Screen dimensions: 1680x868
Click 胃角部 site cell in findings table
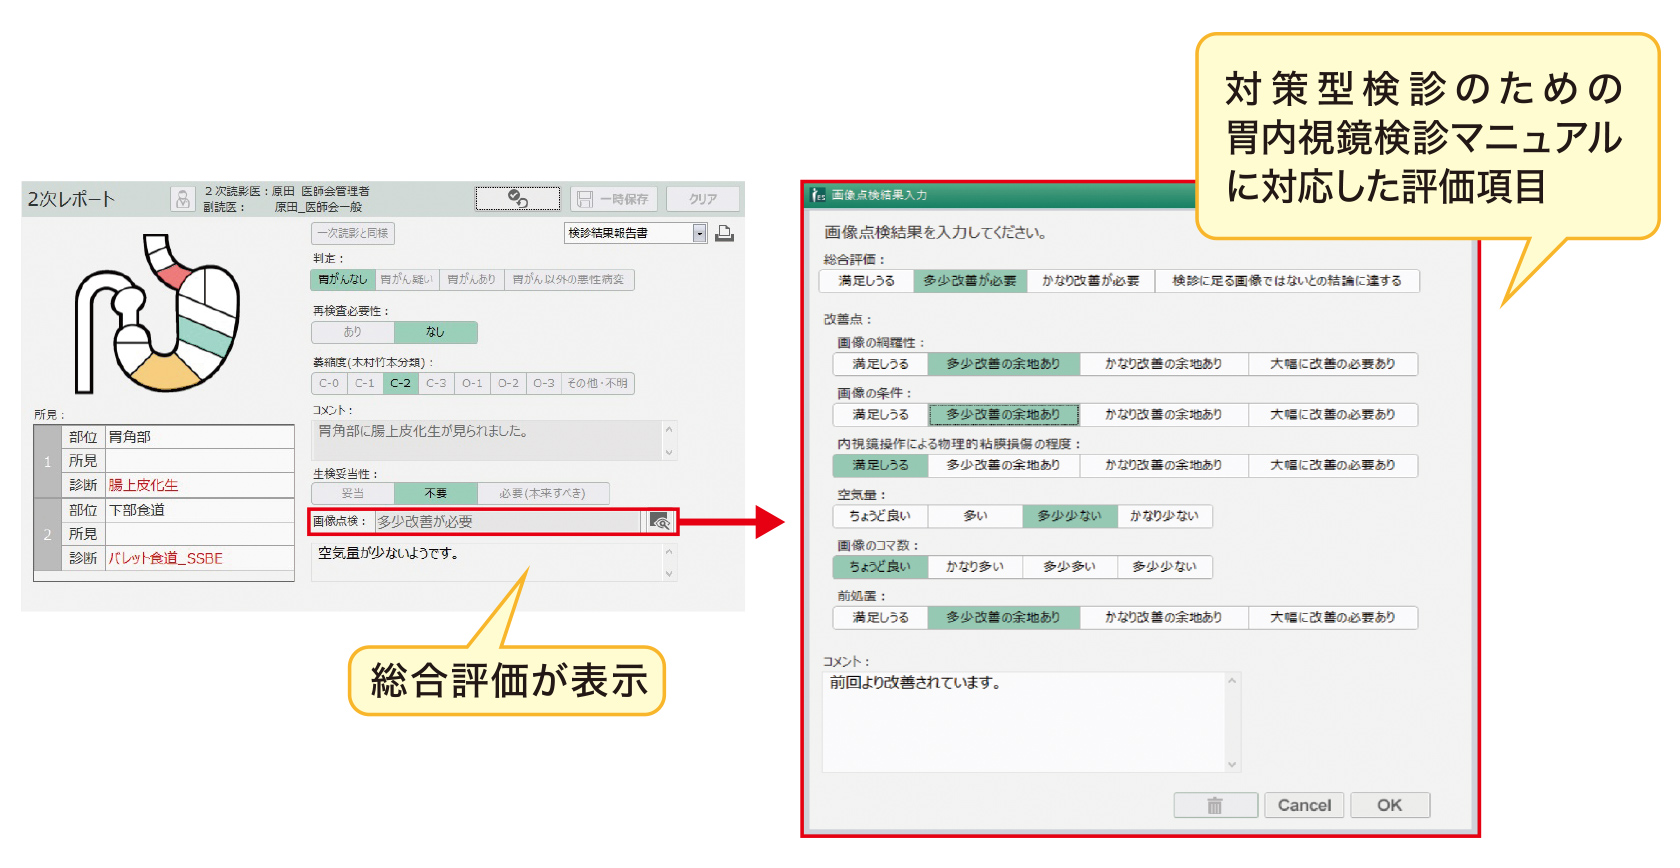199,437
